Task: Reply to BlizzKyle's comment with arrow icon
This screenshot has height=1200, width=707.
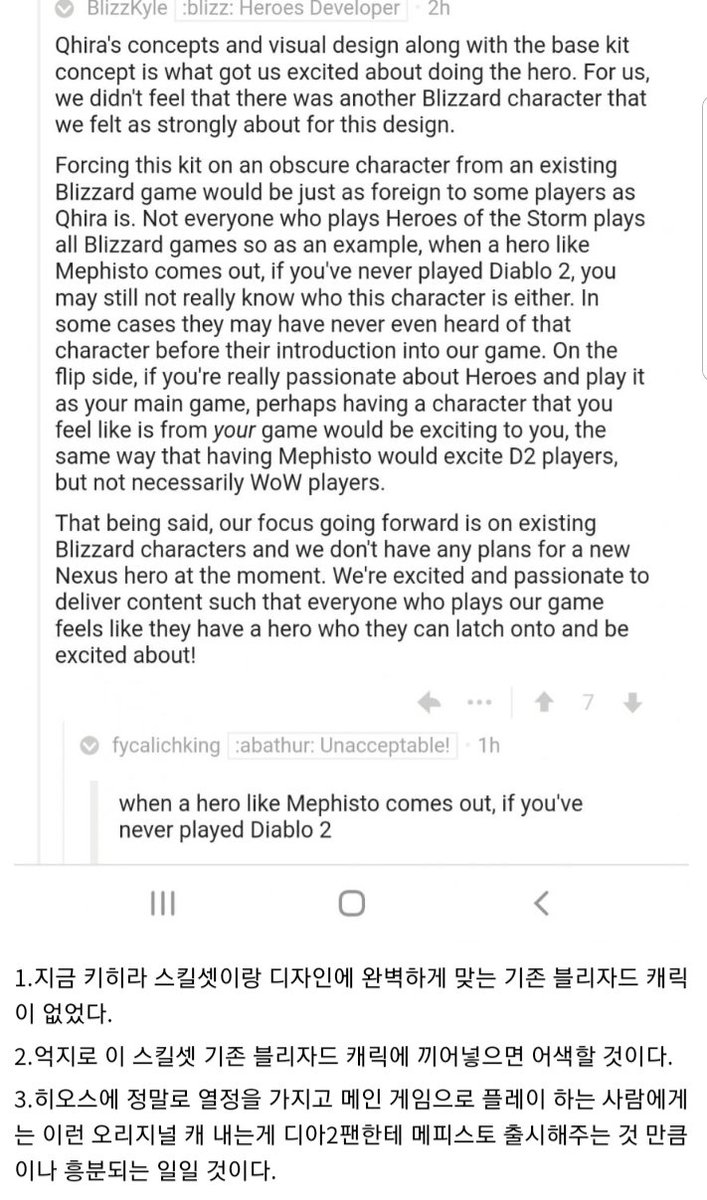Action: (x=429, y=703)
